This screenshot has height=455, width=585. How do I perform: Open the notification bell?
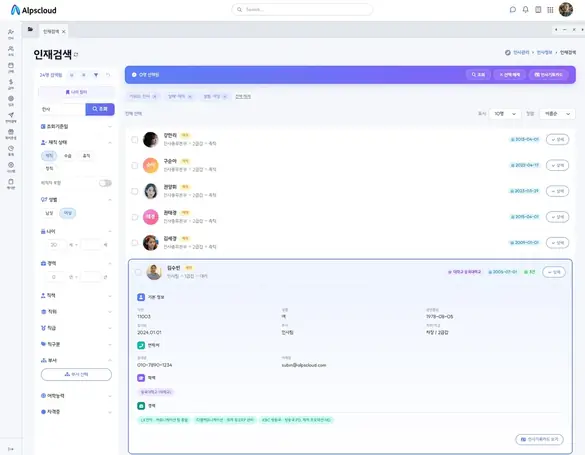pos(525,10)
